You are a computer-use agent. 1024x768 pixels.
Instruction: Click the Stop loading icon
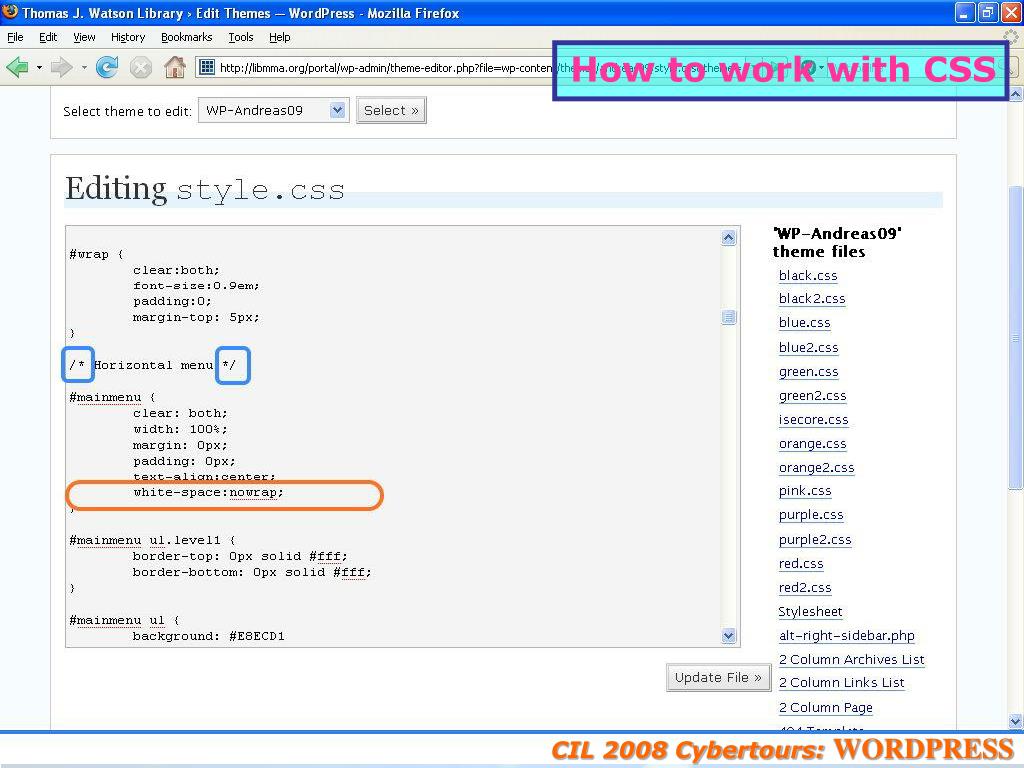pyautogui.click(x=140, y=67)
